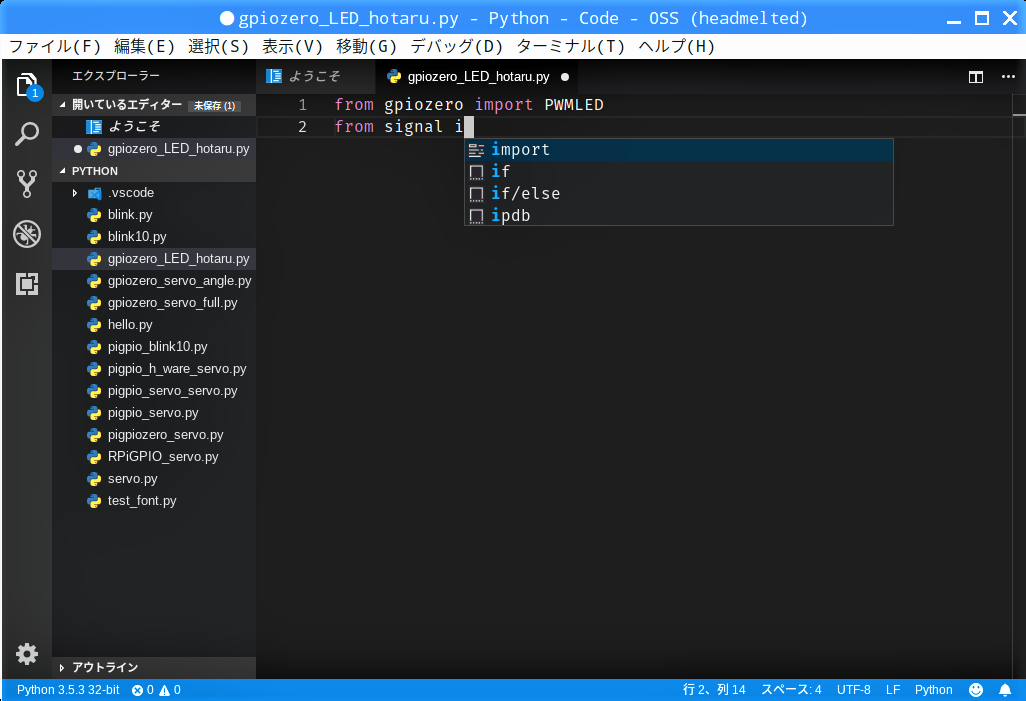Select the 'if' snippet suggestion
Screen dimensions: 1026x701
click(x=679, y=171)
